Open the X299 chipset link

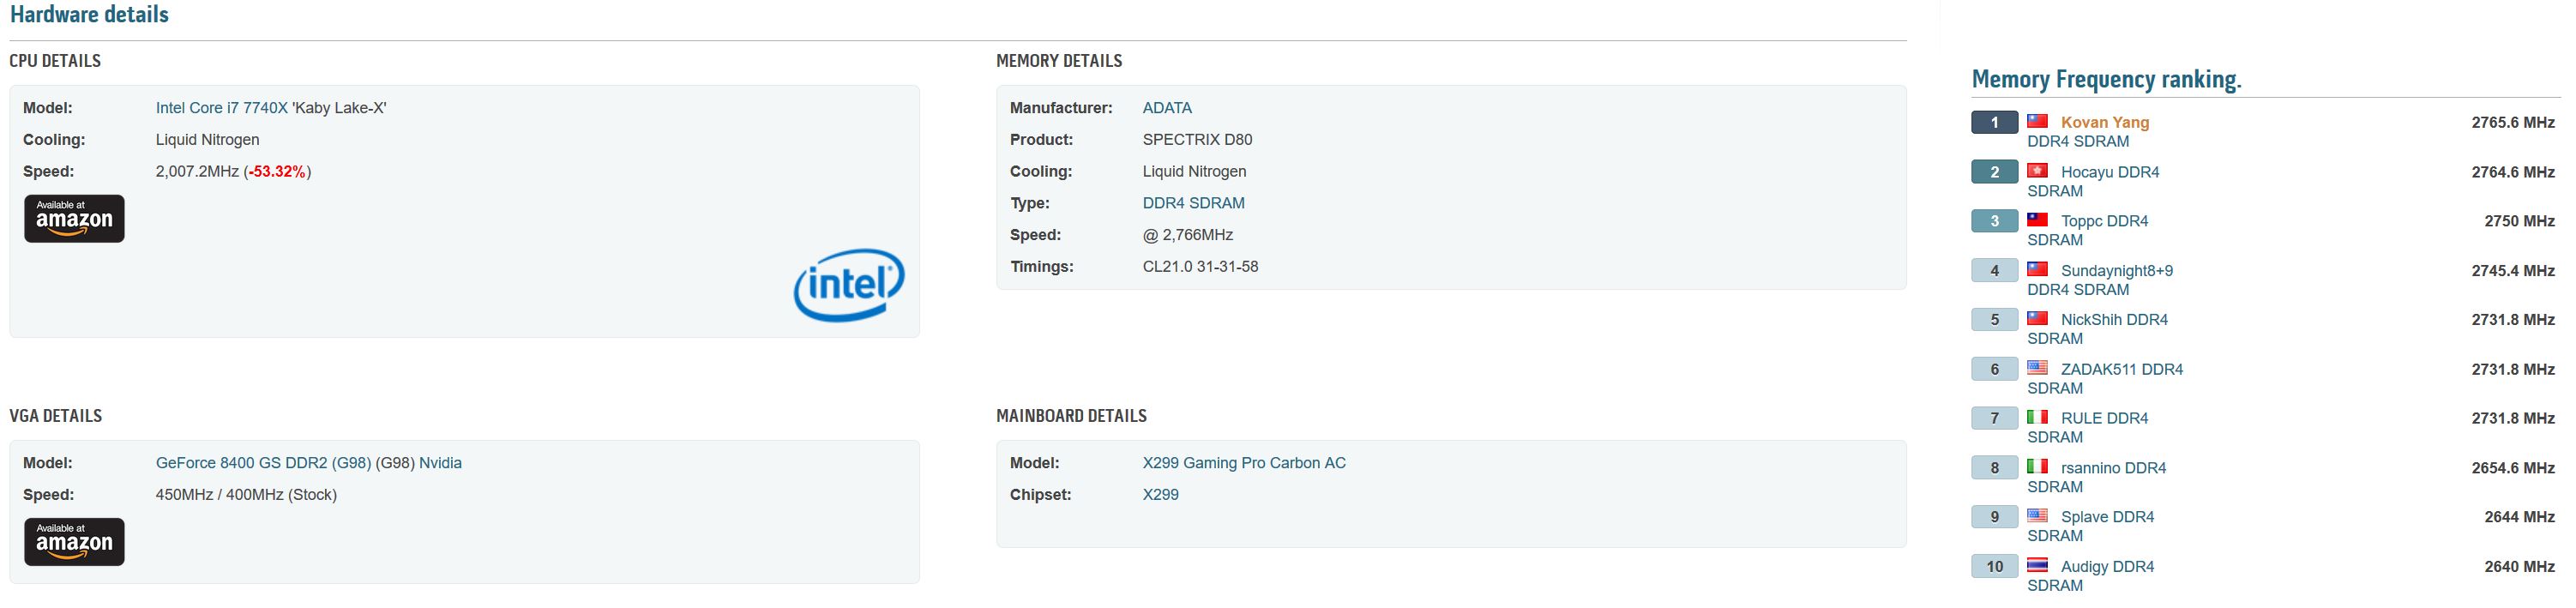[x=1161, y=495]
